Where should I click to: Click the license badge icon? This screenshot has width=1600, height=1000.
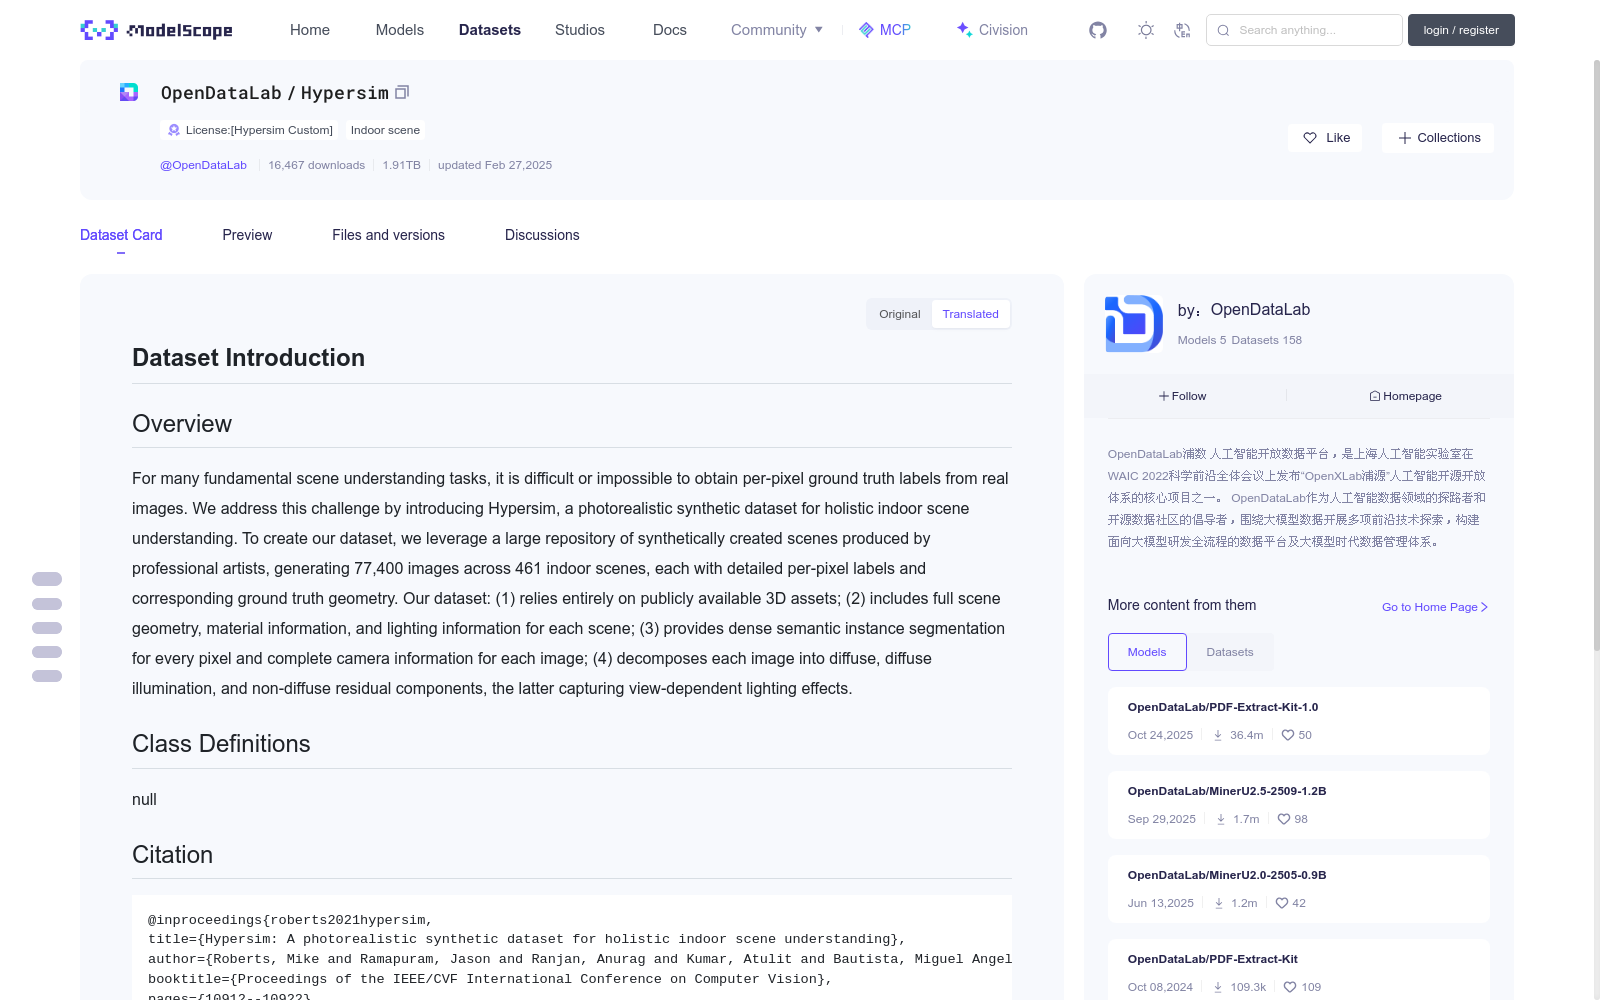click(174, 130)
